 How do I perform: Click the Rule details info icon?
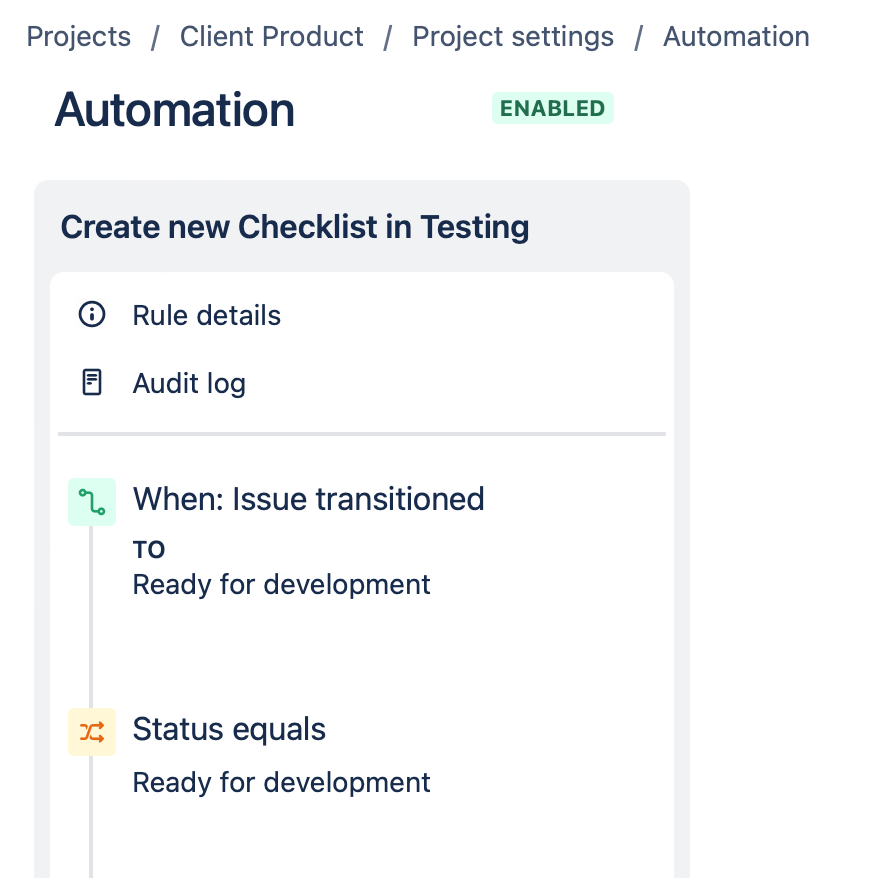pyautogui.click(x=92, y=314)
